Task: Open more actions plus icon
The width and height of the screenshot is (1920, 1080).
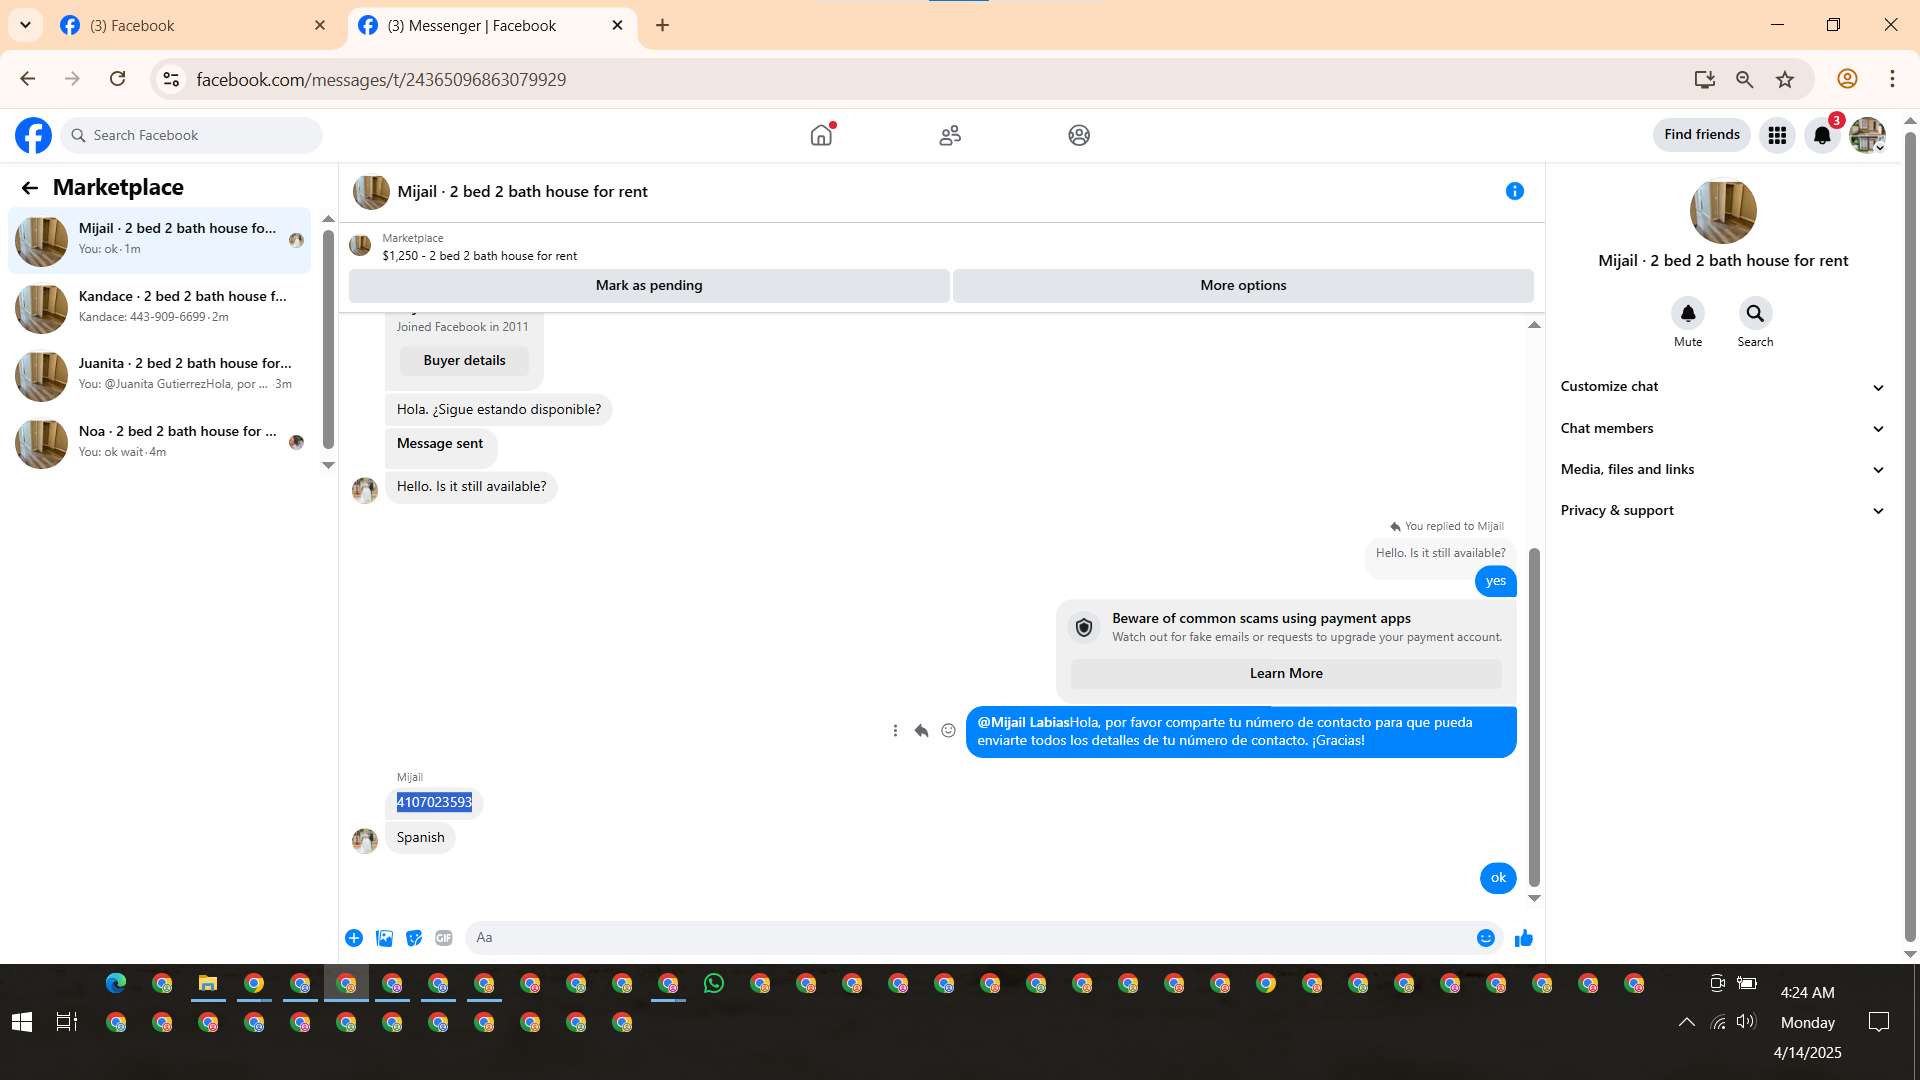Action: pos(354,938)
